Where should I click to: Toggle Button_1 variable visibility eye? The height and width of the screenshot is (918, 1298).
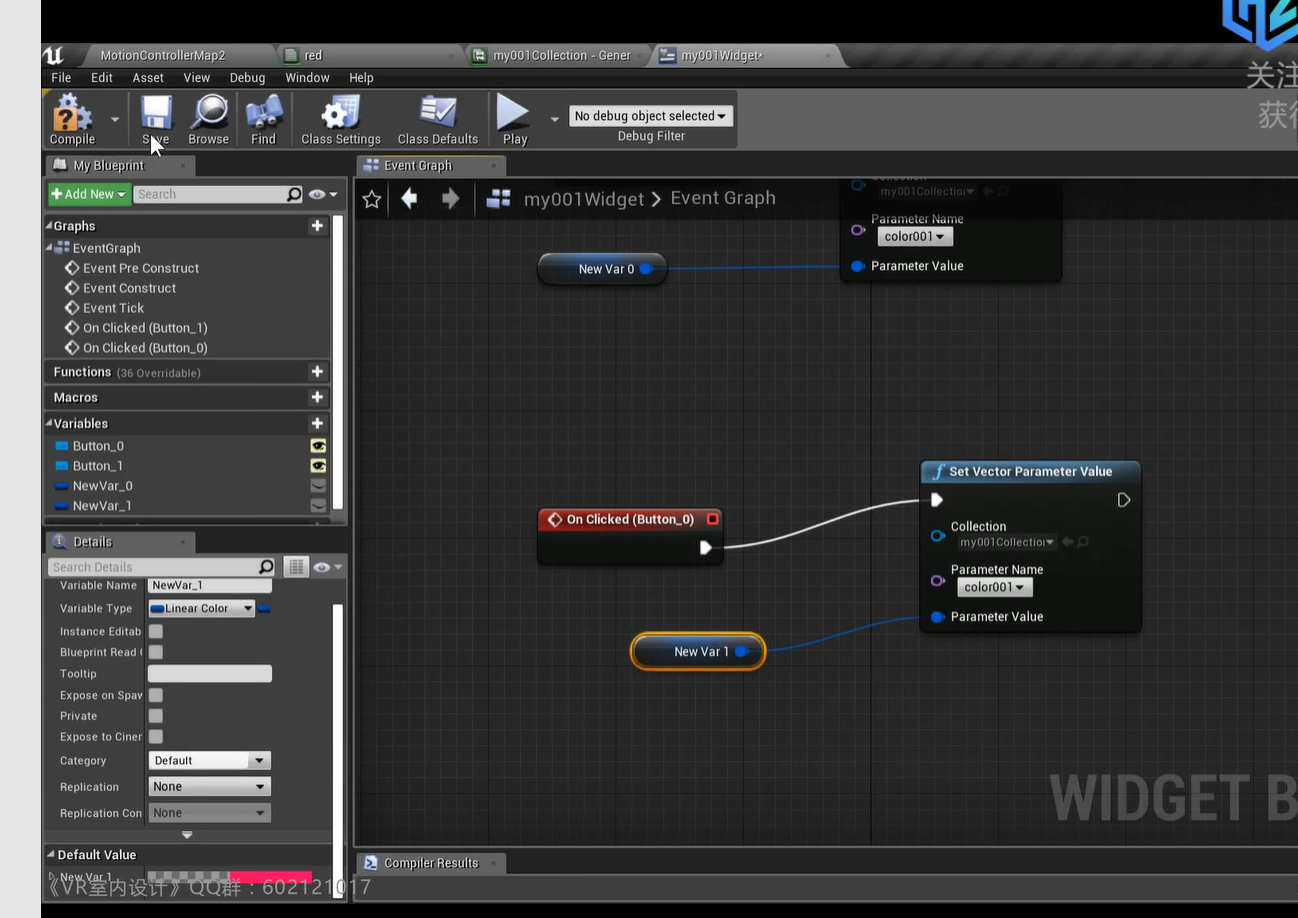pyautogui.click(x=318, y=466)
